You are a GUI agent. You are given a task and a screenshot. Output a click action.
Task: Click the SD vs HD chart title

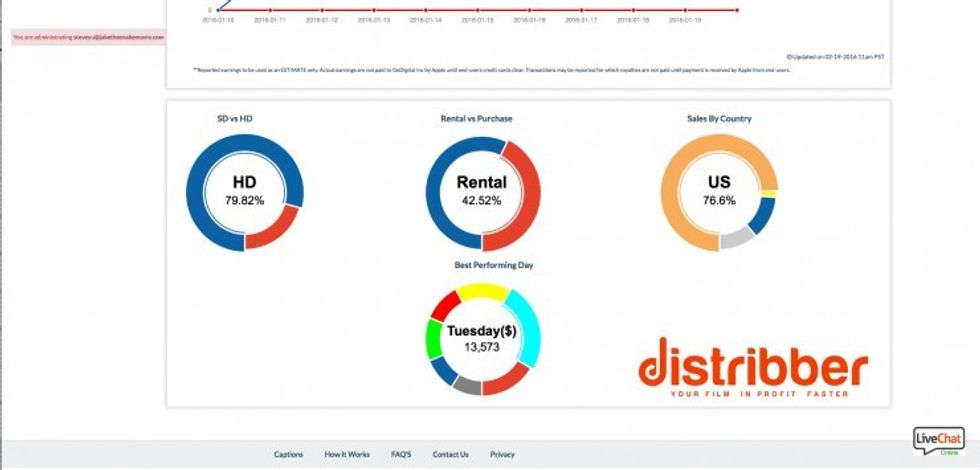pos(235,118)
